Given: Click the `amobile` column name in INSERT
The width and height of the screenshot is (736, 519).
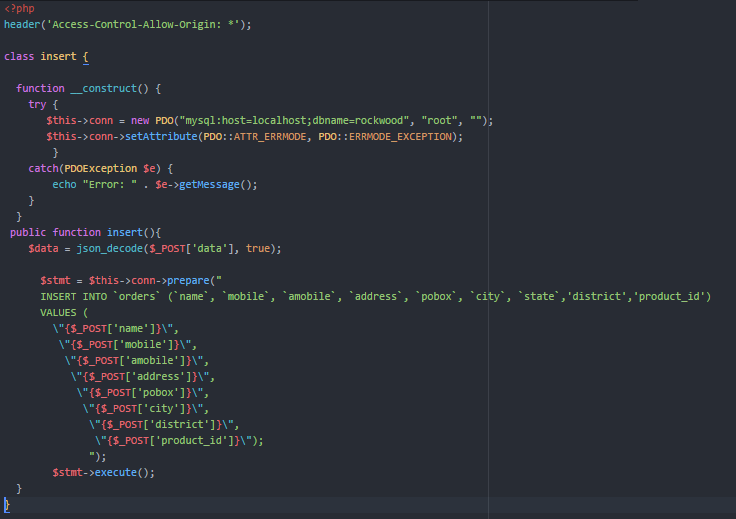Looking at the screenshot, I should pyautogui.click(x=309, y=297).
